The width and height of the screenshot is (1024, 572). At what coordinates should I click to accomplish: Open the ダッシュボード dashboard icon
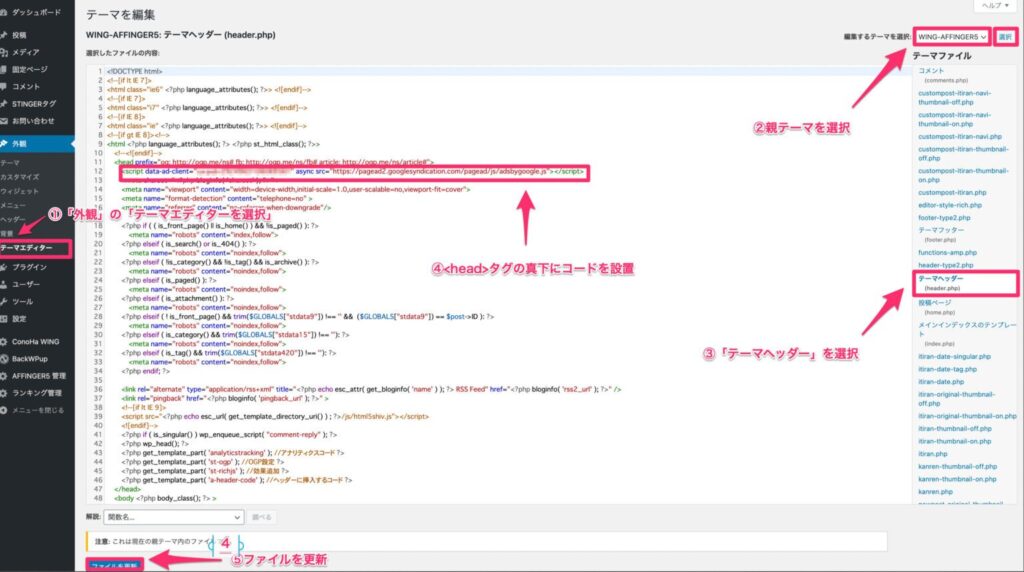tap(3, 12)
